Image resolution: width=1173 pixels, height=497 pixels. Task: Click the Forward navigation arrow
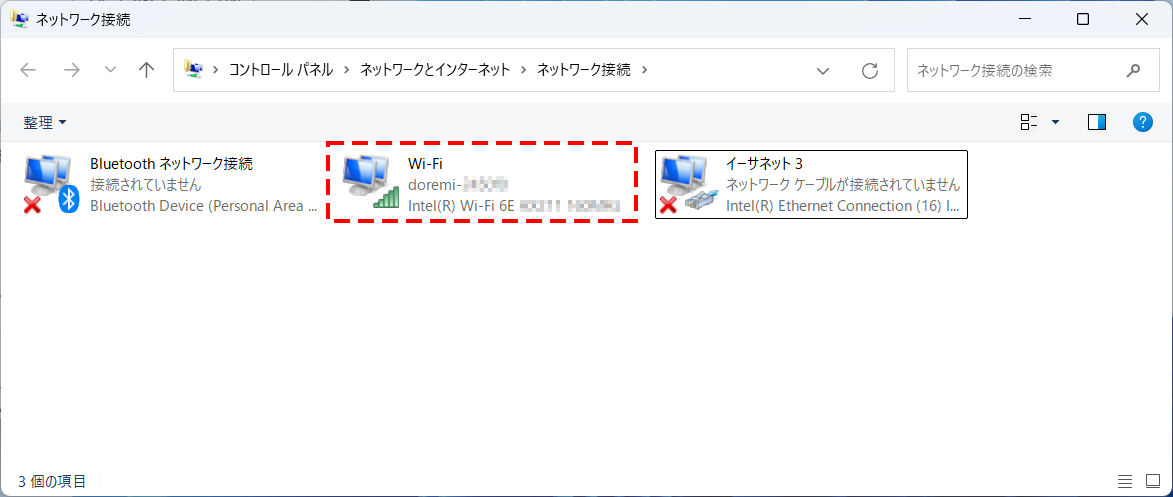tap(71, 70)
